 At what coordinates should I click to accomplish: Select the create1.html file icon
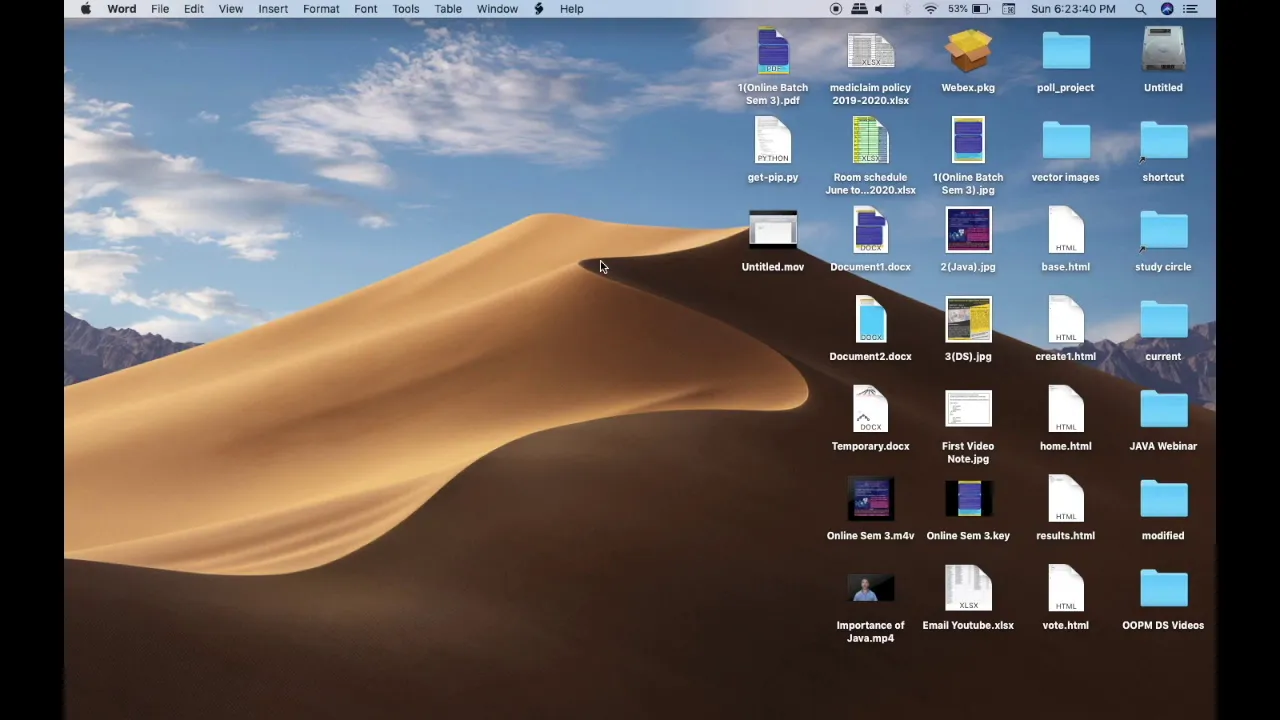click(x=1066, y=320)
